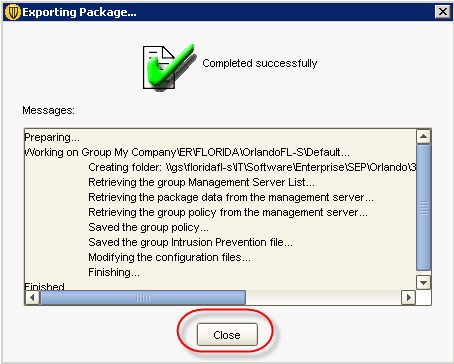Viewport: 454px width, 364px height.
Task: Click the "Preparing..." message line
Action: (52, 137)
